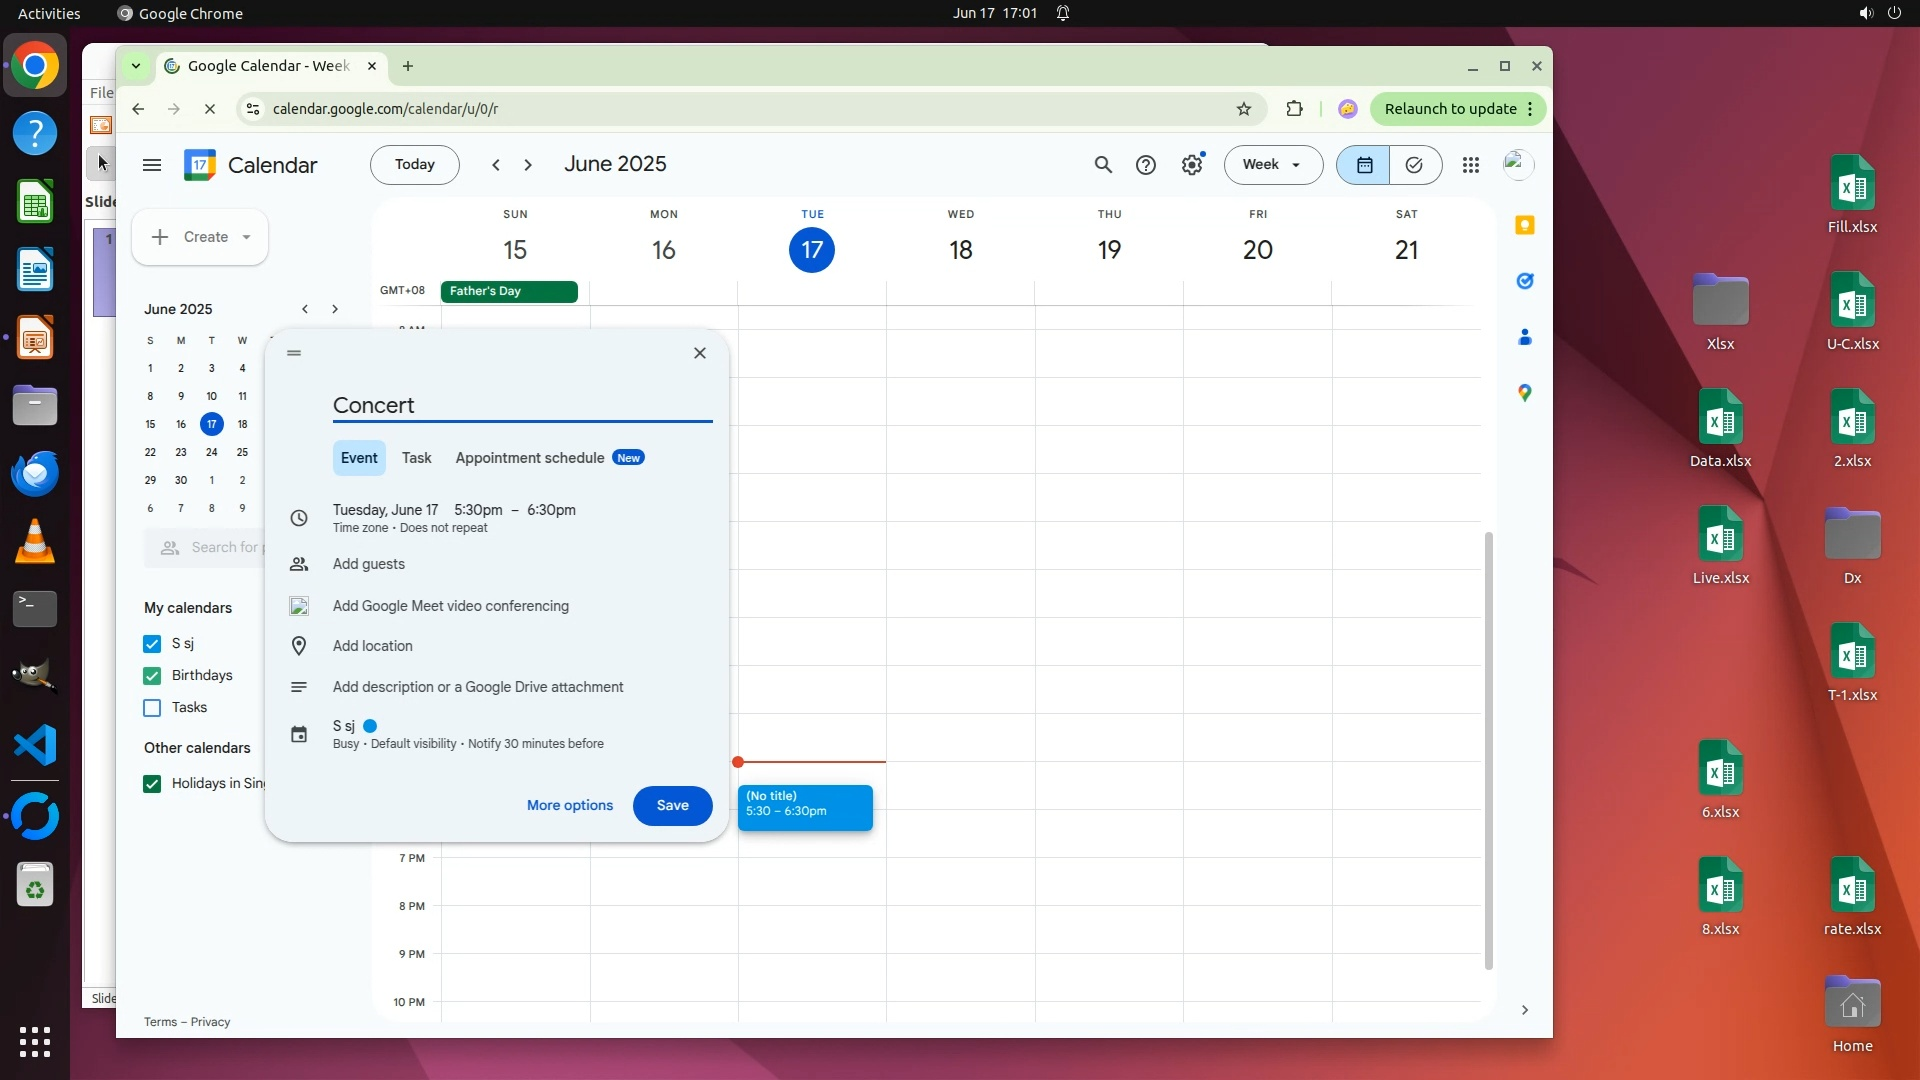Open the Google apps grid
Viewport: 1920px width, 1080px height.
pyautogui.click(x=1470, y=165)
